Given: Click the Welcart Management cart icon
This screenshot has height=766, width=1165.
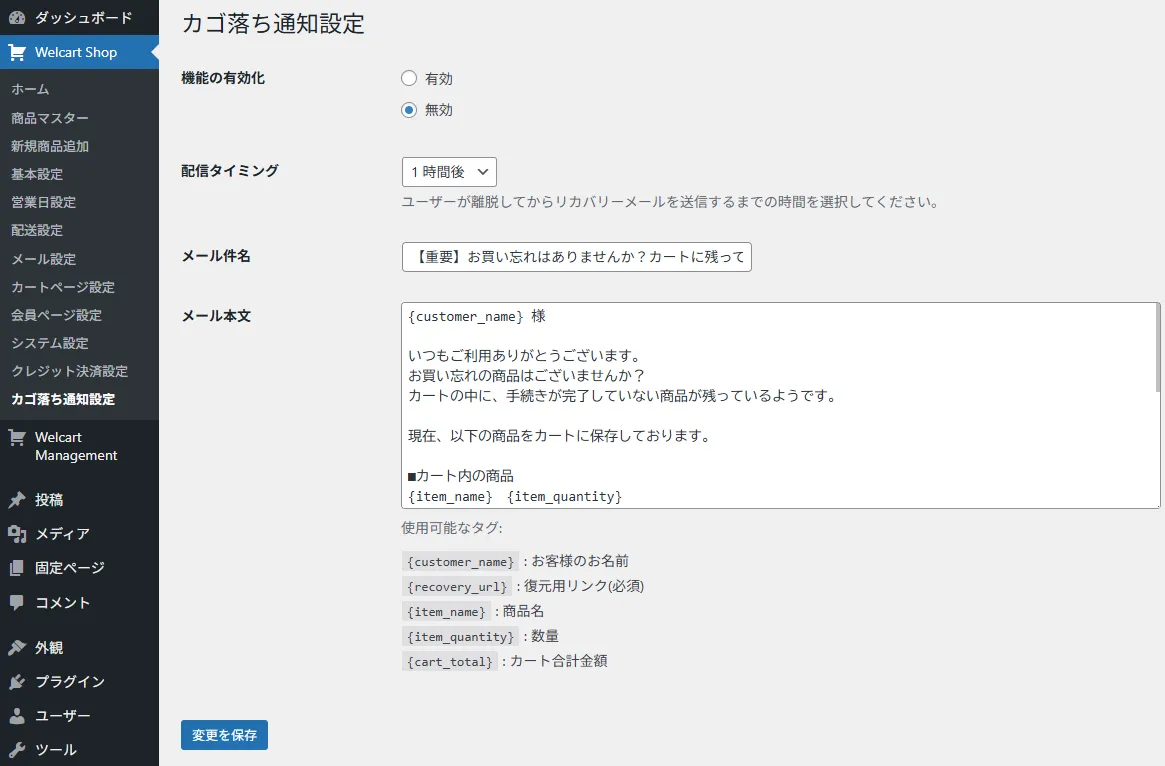Looking at the screenshot, I should [17, 438].
